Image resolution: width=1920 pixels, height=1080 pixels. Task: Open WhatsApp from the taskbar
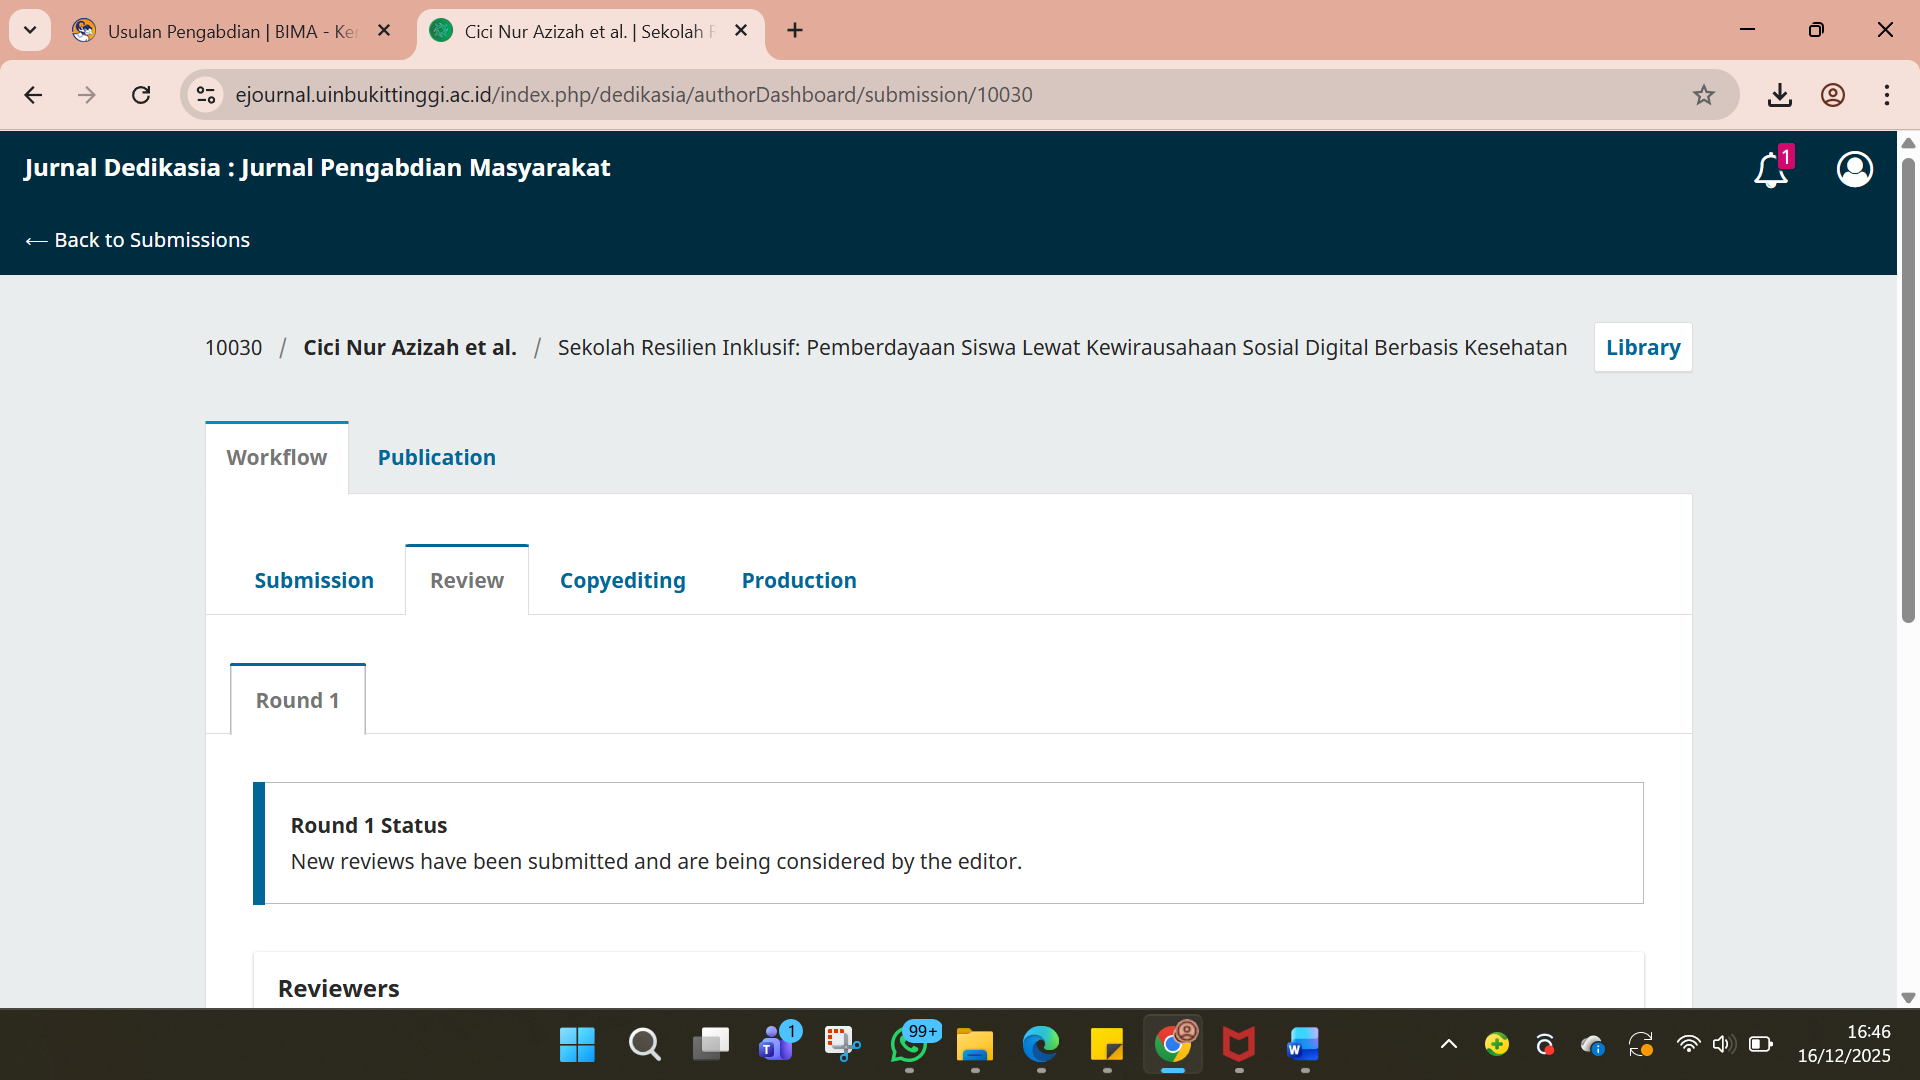[x=909, y=1045]
